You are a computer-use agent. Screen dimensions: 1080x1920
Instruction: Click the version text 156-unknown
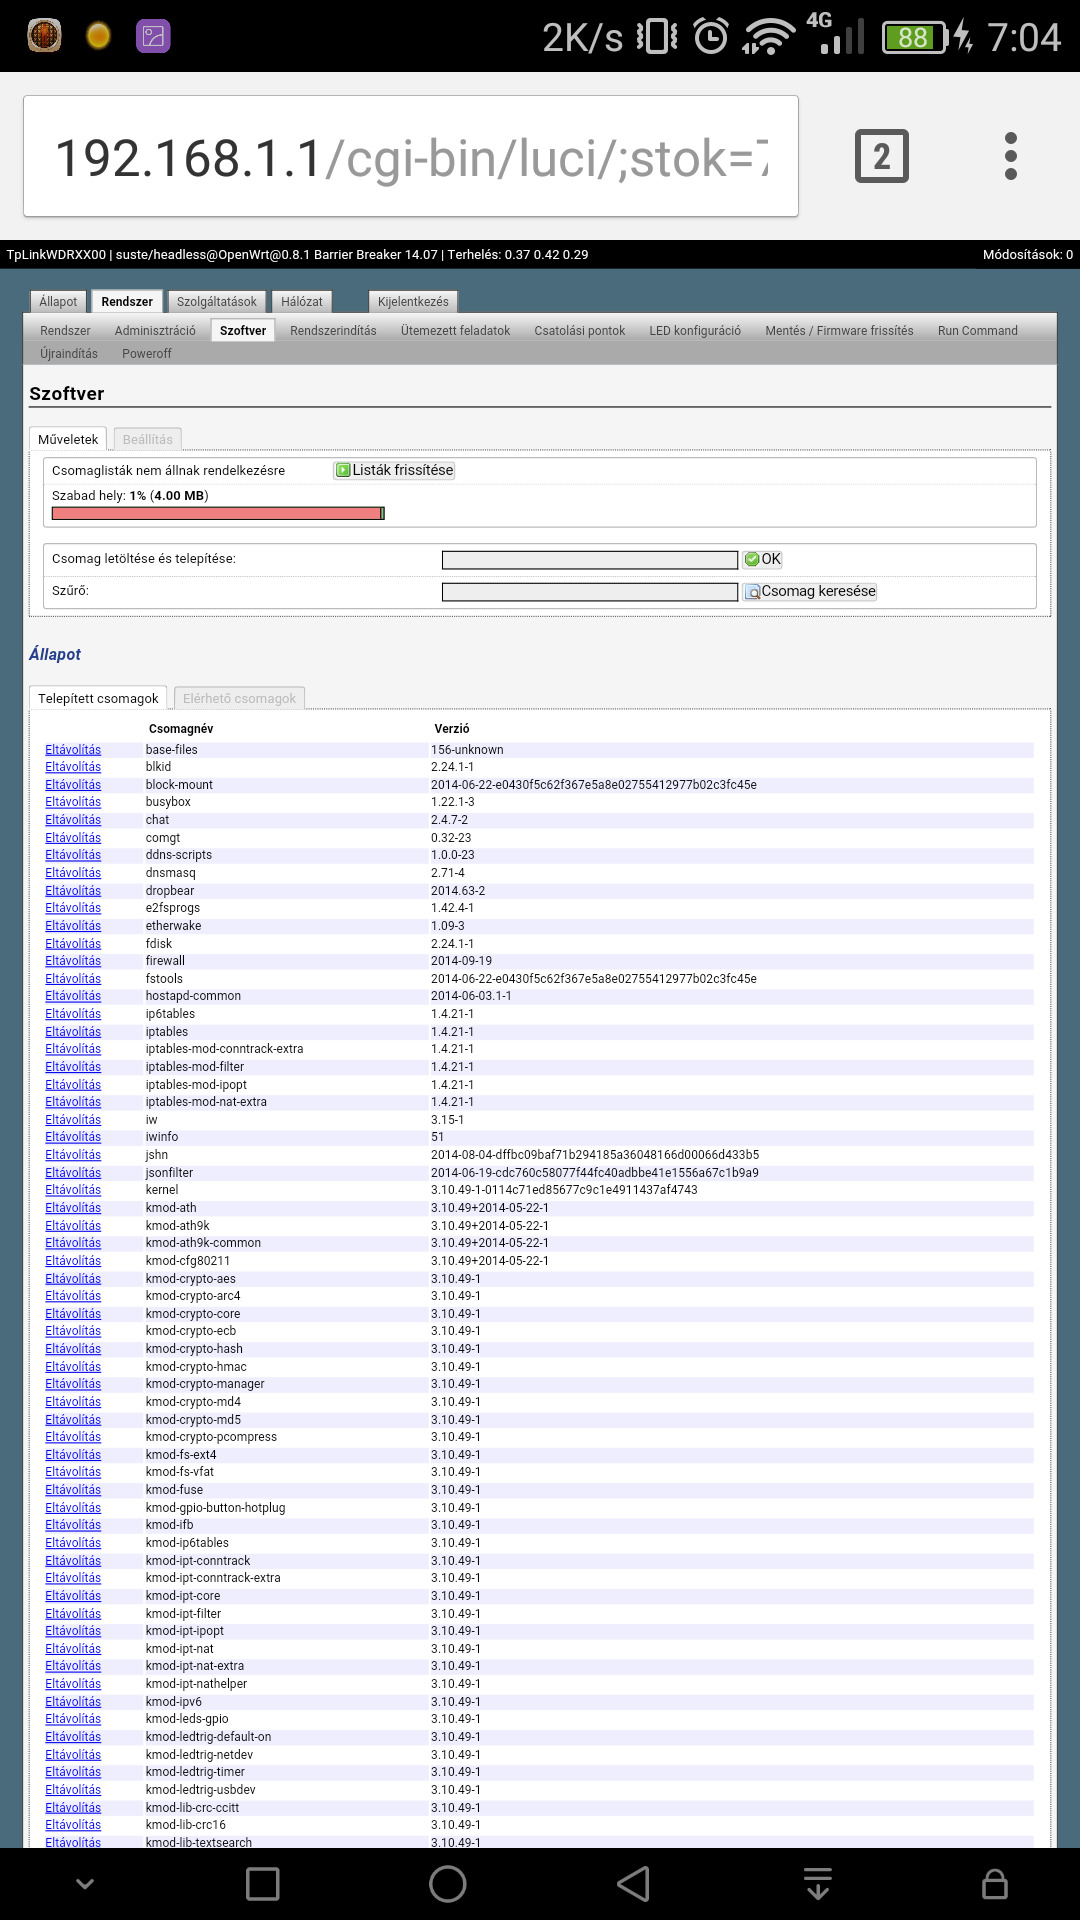coord(467,750)
